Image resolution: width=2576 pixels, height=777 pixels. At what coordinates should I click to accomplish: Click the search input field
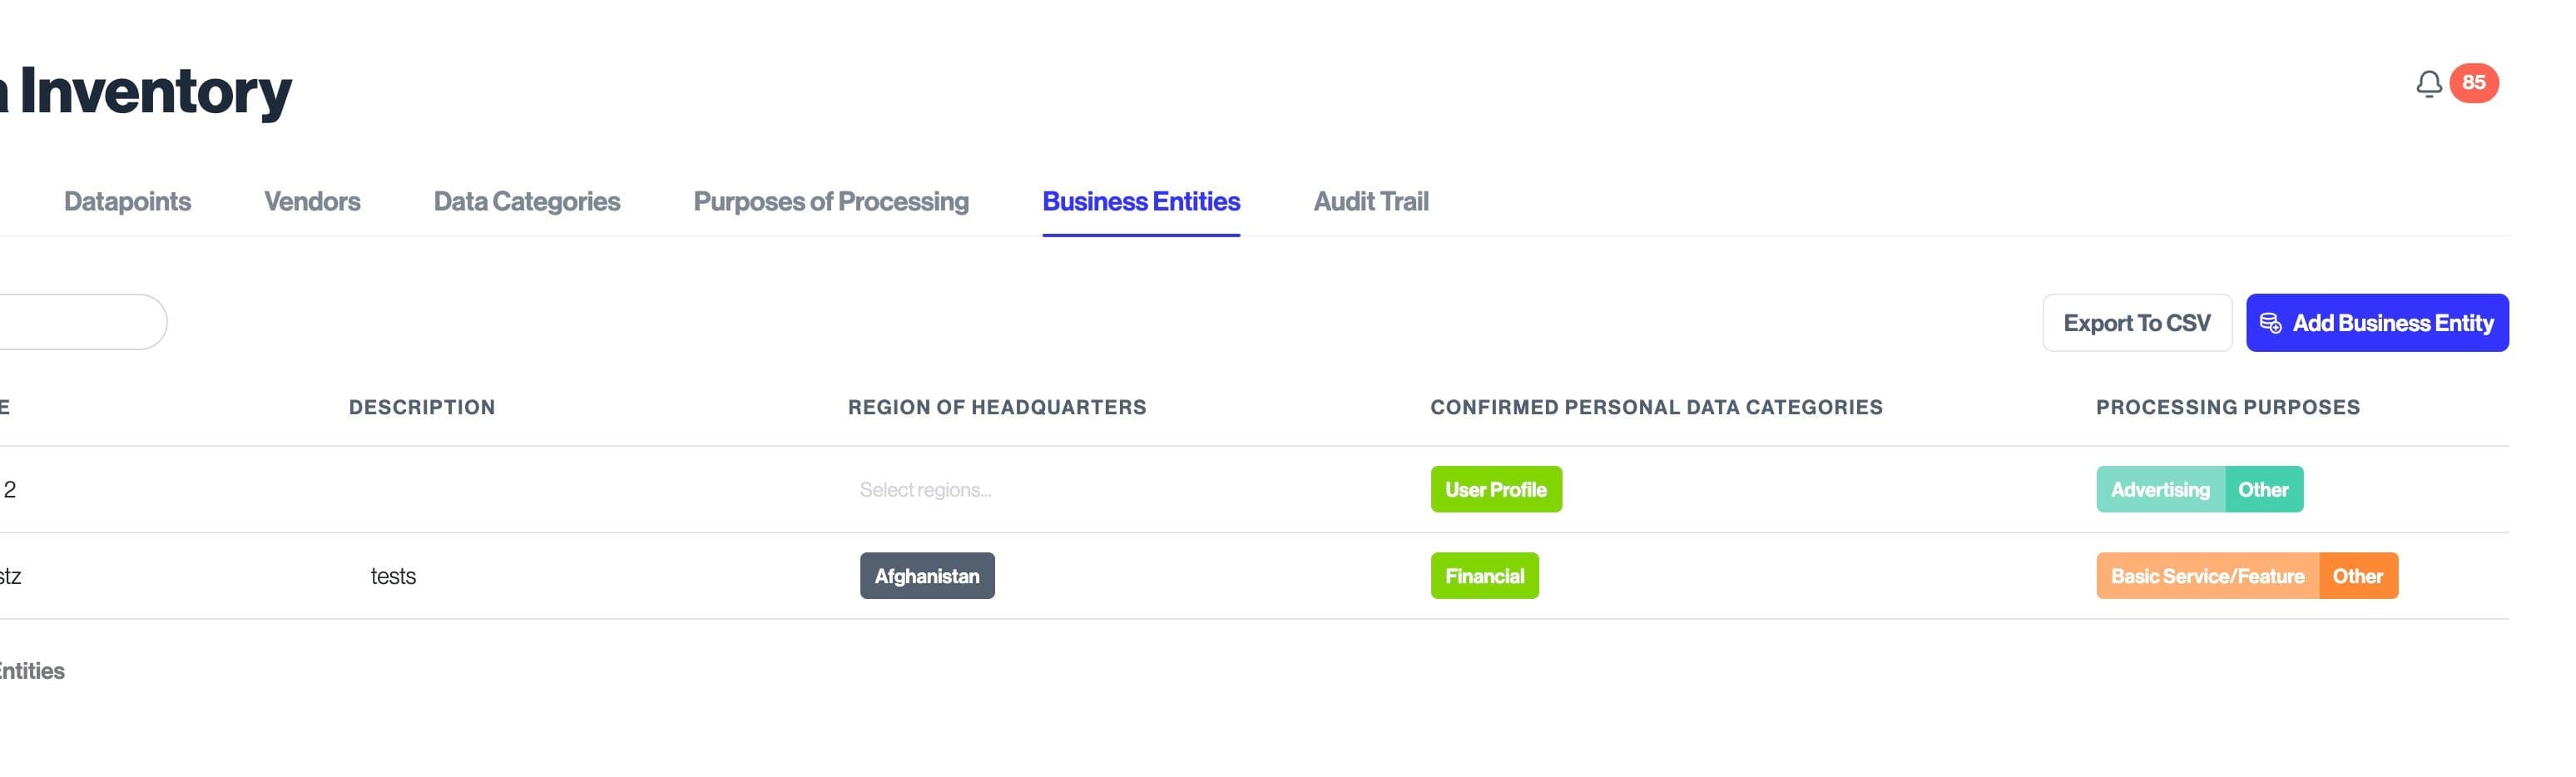[x=80, y=322]
